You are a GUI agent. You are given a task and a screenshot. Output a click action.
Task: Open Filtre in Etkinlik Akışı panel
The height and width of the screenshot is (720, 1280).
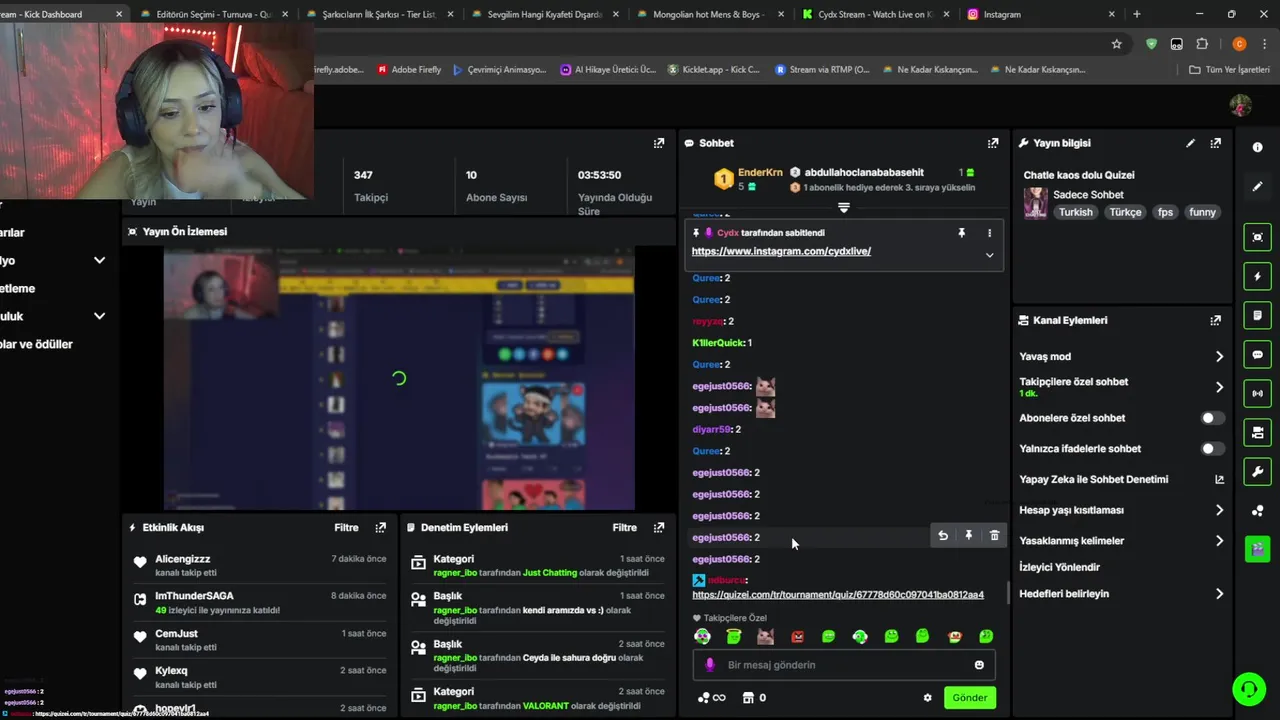pos(346,527)
